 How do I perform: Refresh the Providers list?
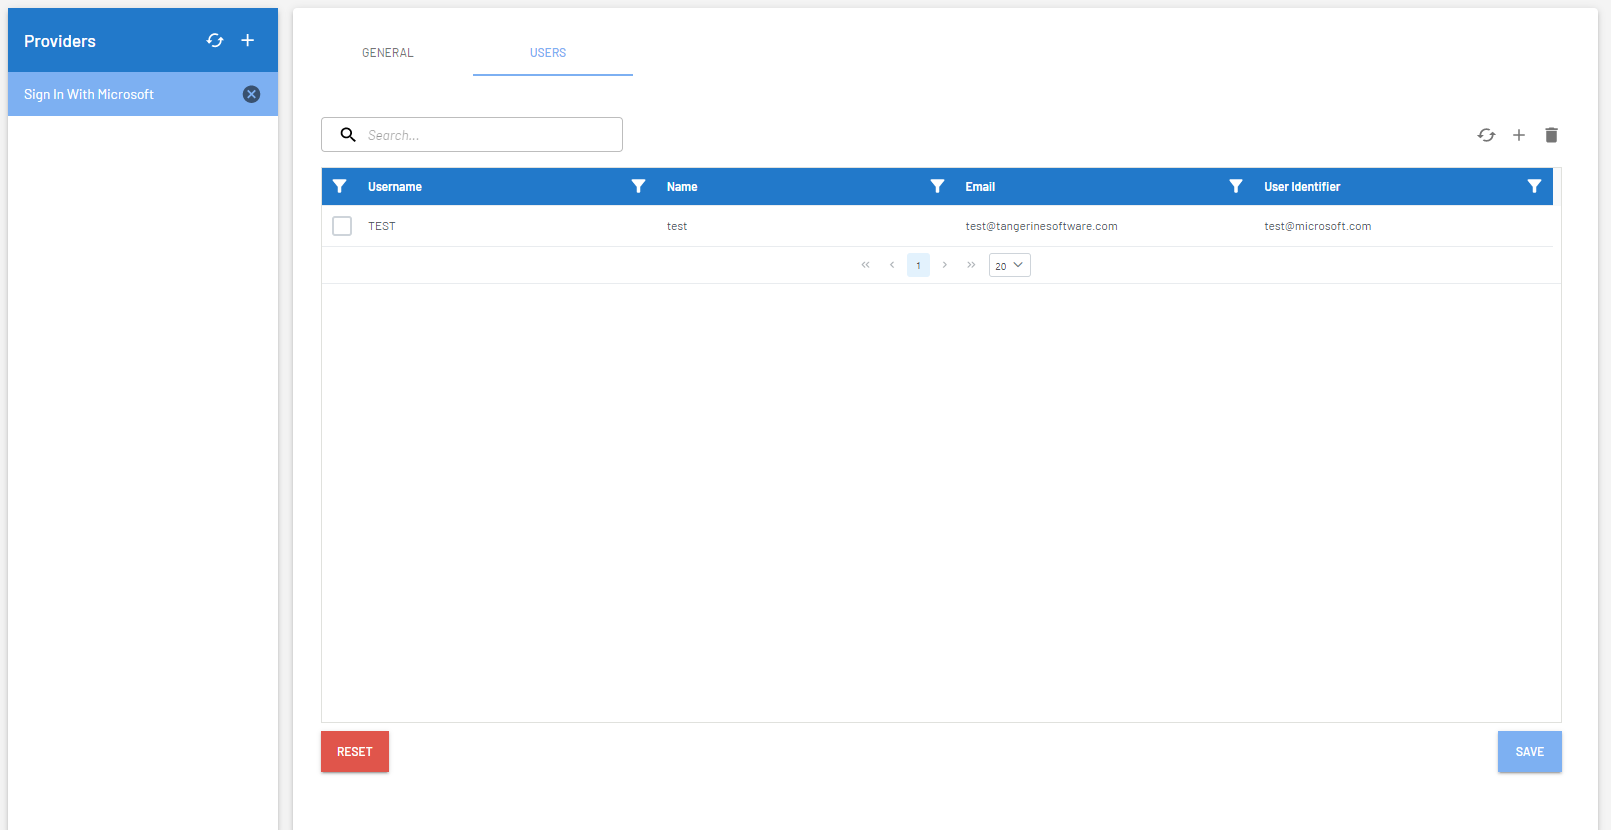click(215, 40)
